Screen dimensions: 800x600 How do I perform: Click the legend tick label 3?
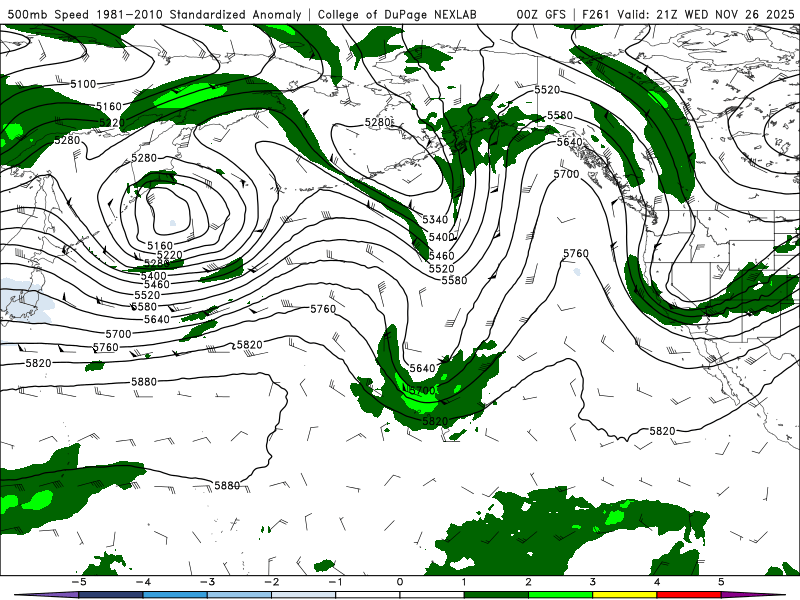pos(592,582)
